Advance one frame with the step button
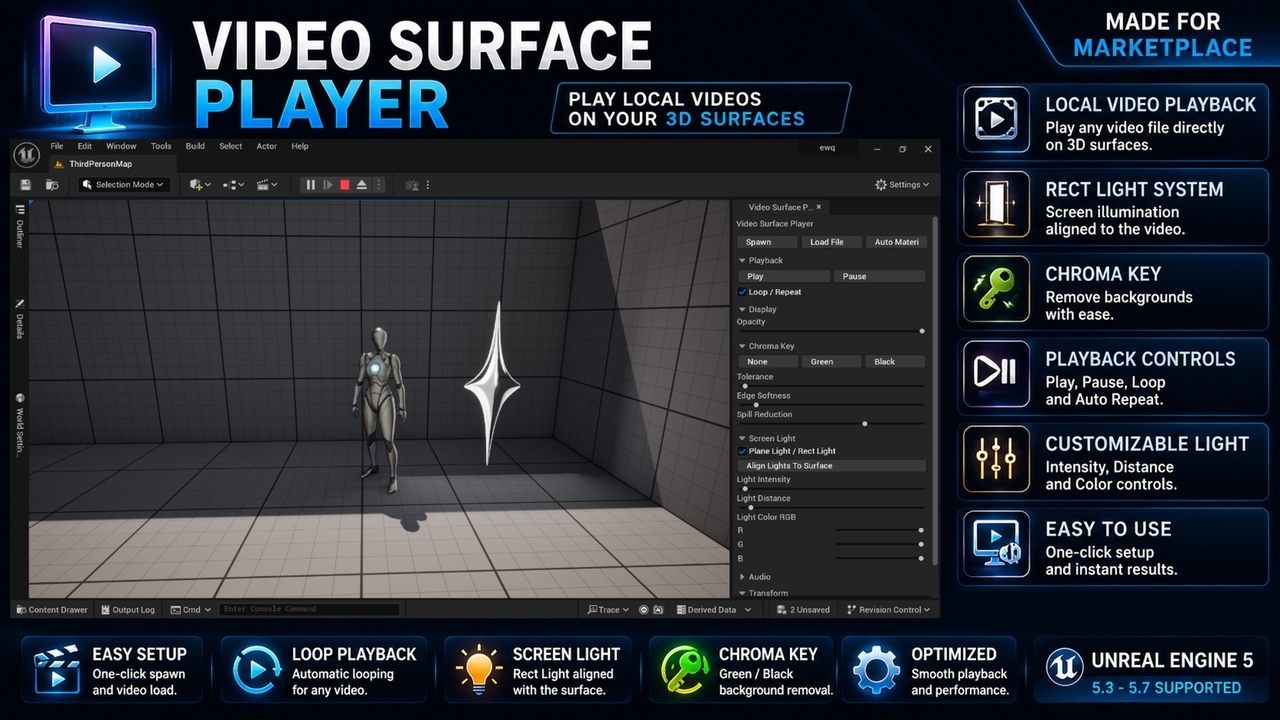 coord(328,185)
